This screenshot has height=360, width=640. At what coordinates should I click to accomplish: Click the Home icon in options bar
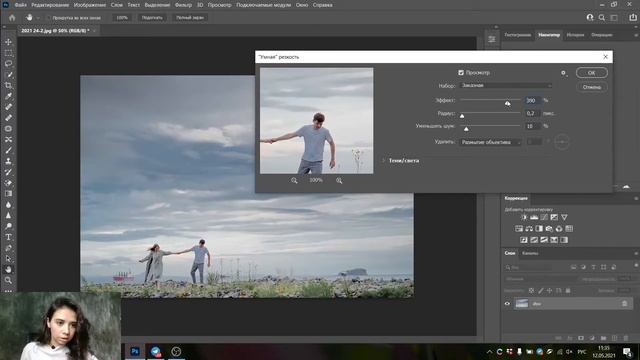tap(12, 18)
